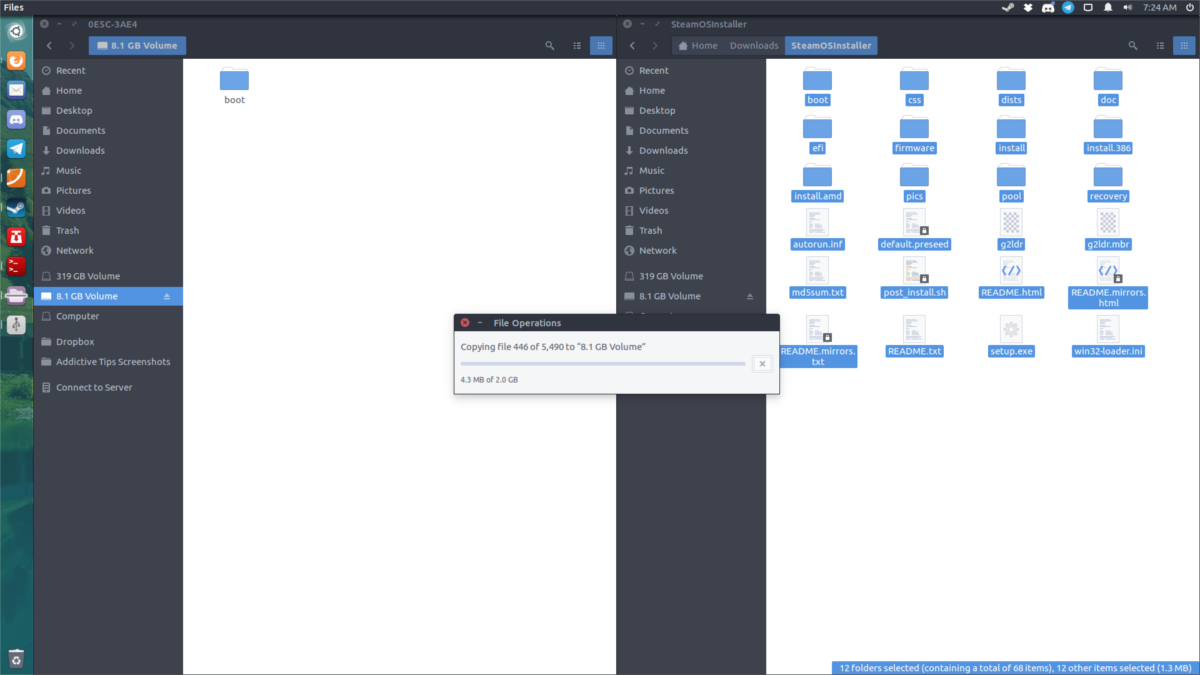The width and height of the screenshot is (1200, 675).
Task: Open Videos in the SteamOSInstaller sidebar
Action: tap(691, 211)
